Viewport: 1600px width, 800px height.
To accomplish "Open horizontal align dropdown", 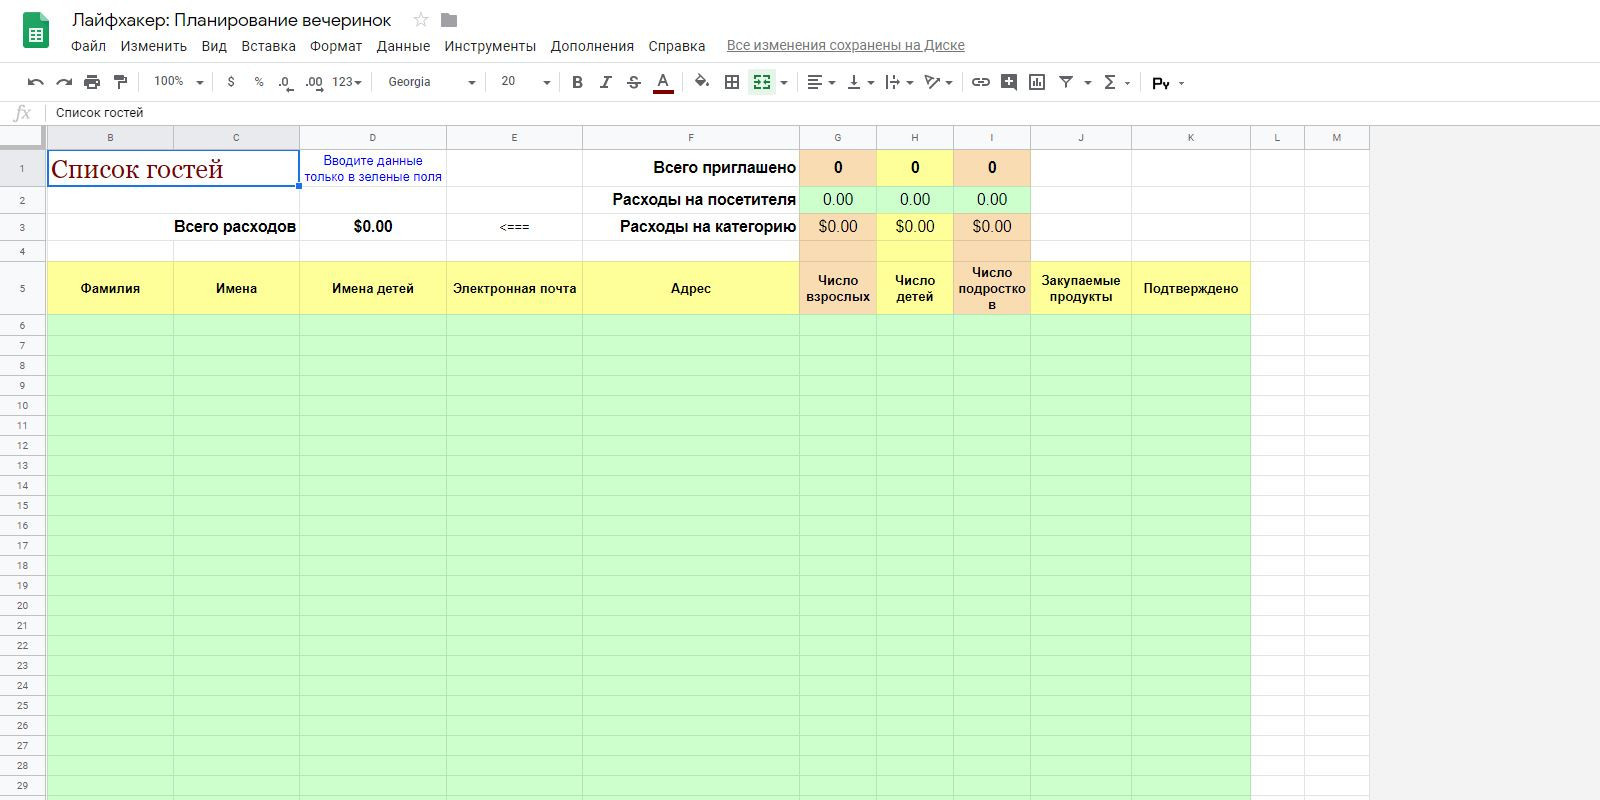I will pyautogui.click(x=820, y=82).
